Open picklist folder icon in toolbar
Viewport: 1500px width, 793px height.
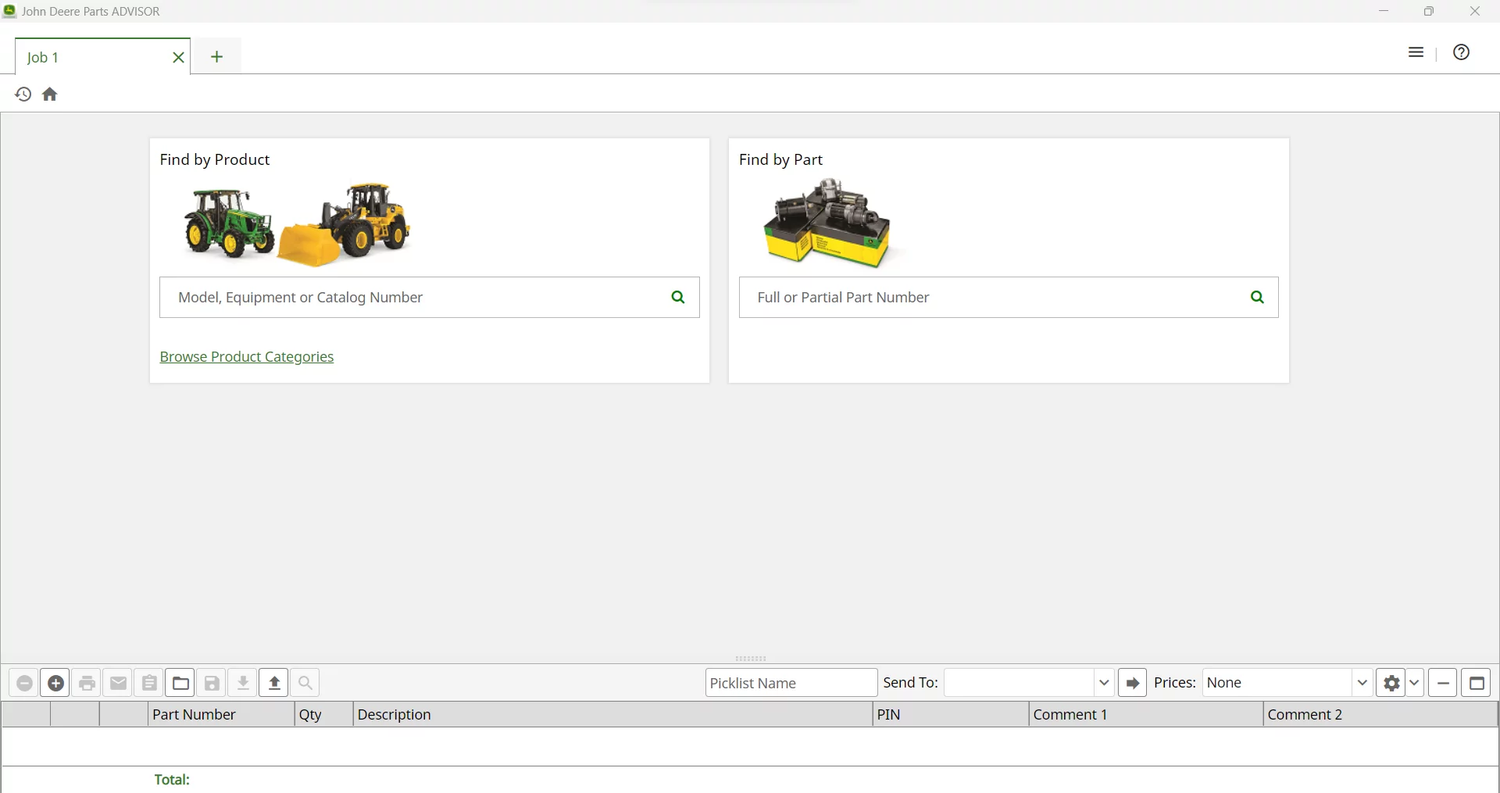[x=181, y=683]
